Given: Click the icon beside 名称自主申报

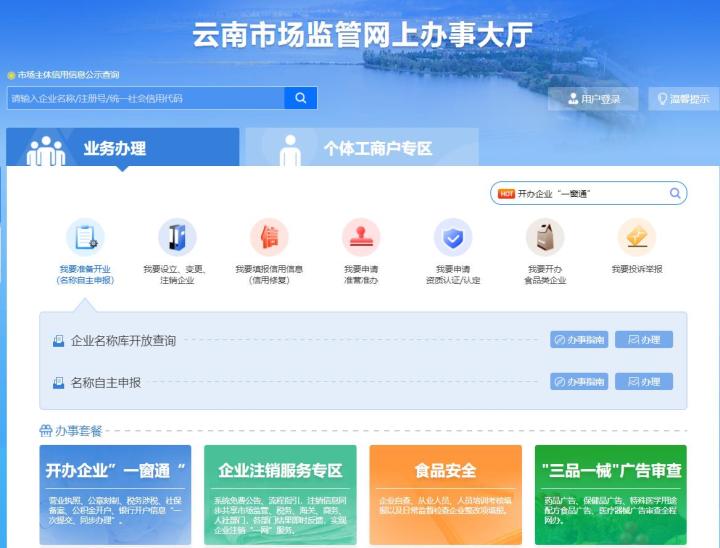Looking at the screenshot, I should [x=58, y=383].
